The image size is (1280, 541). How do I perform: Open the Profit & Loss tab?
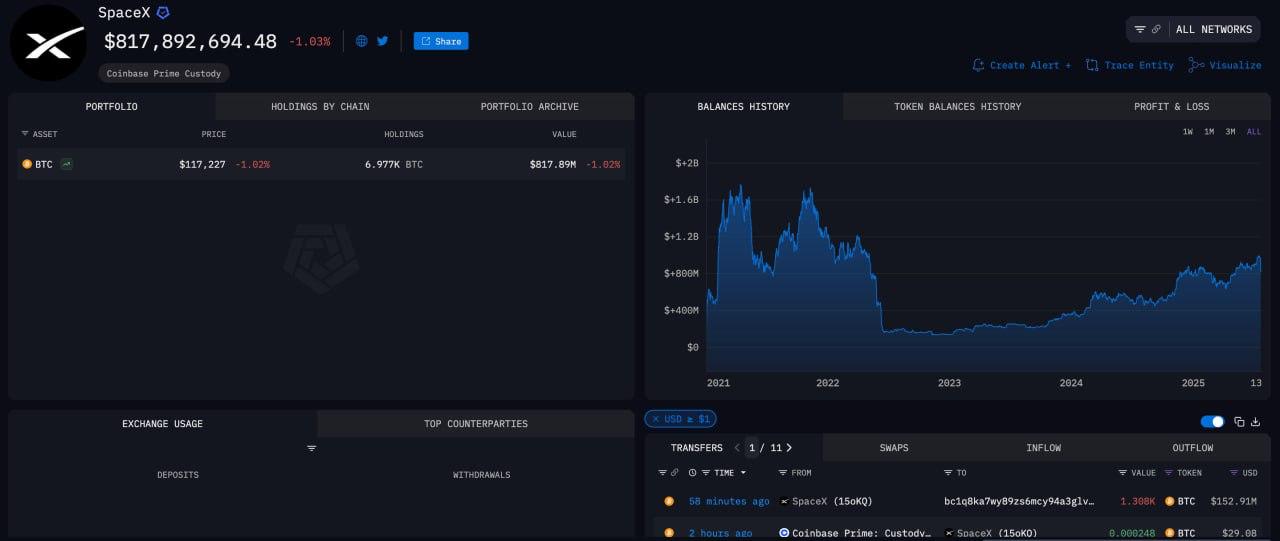(x=1171, y=107)
